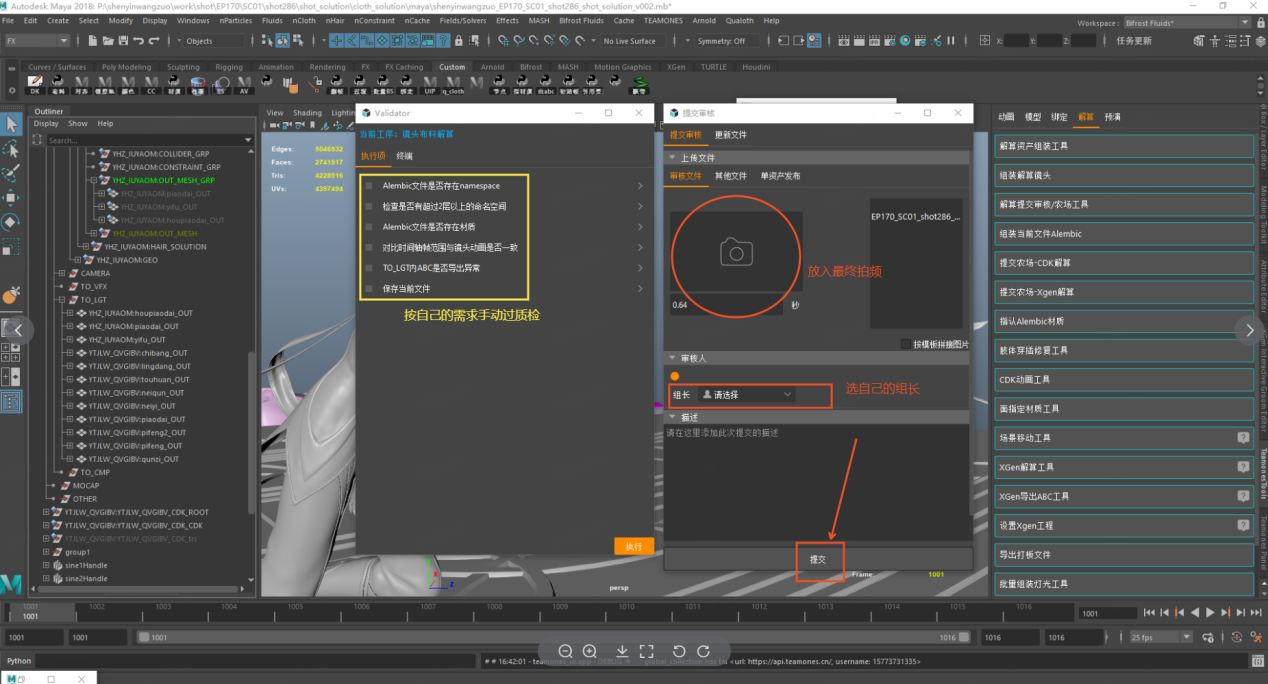The height and width of the screenshot is (684, 1268).
Task: Collapse the '审核人' section
Action: click(x=673, y=358)
